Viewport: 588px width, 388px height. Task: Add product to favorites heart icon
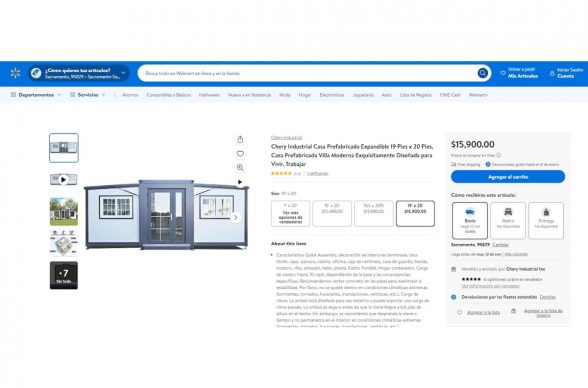(x=240, y=153)
